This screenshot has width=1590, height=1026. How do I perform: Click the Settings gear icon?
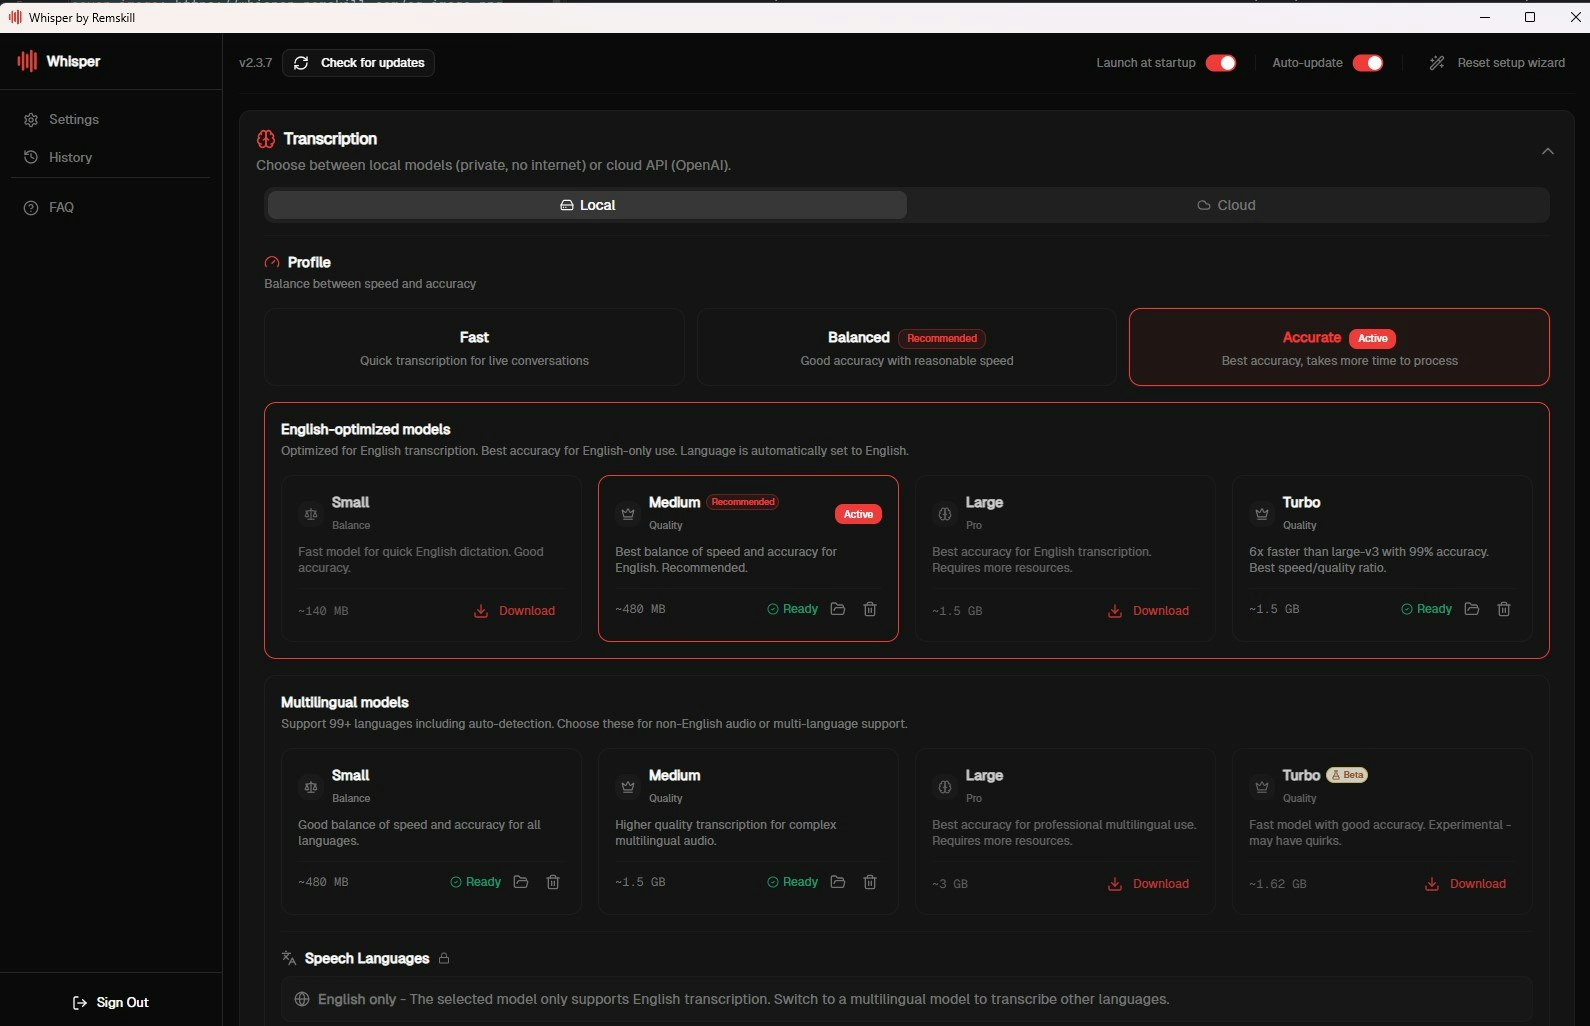tap(31, 119)
